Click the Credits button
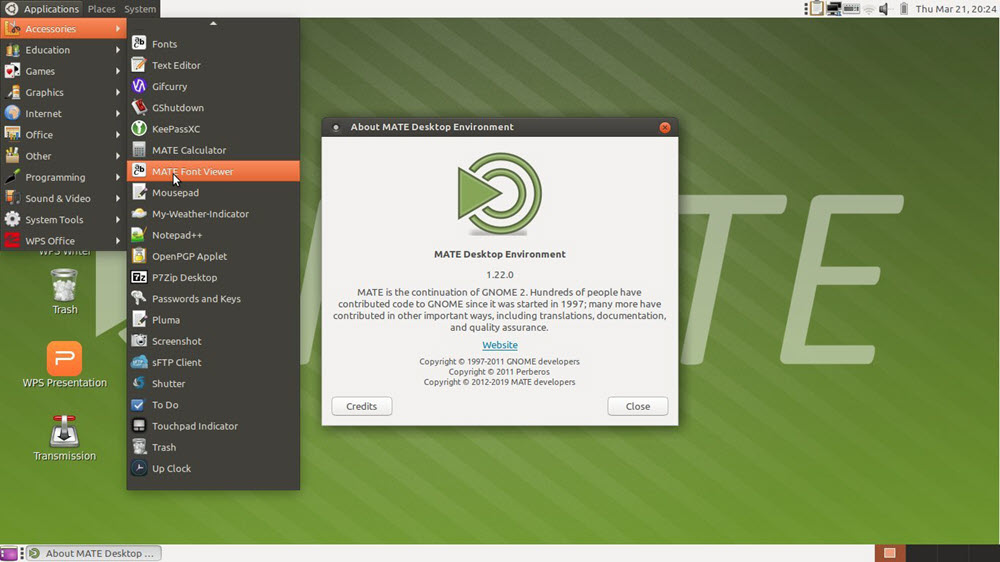 click(361, 406)
